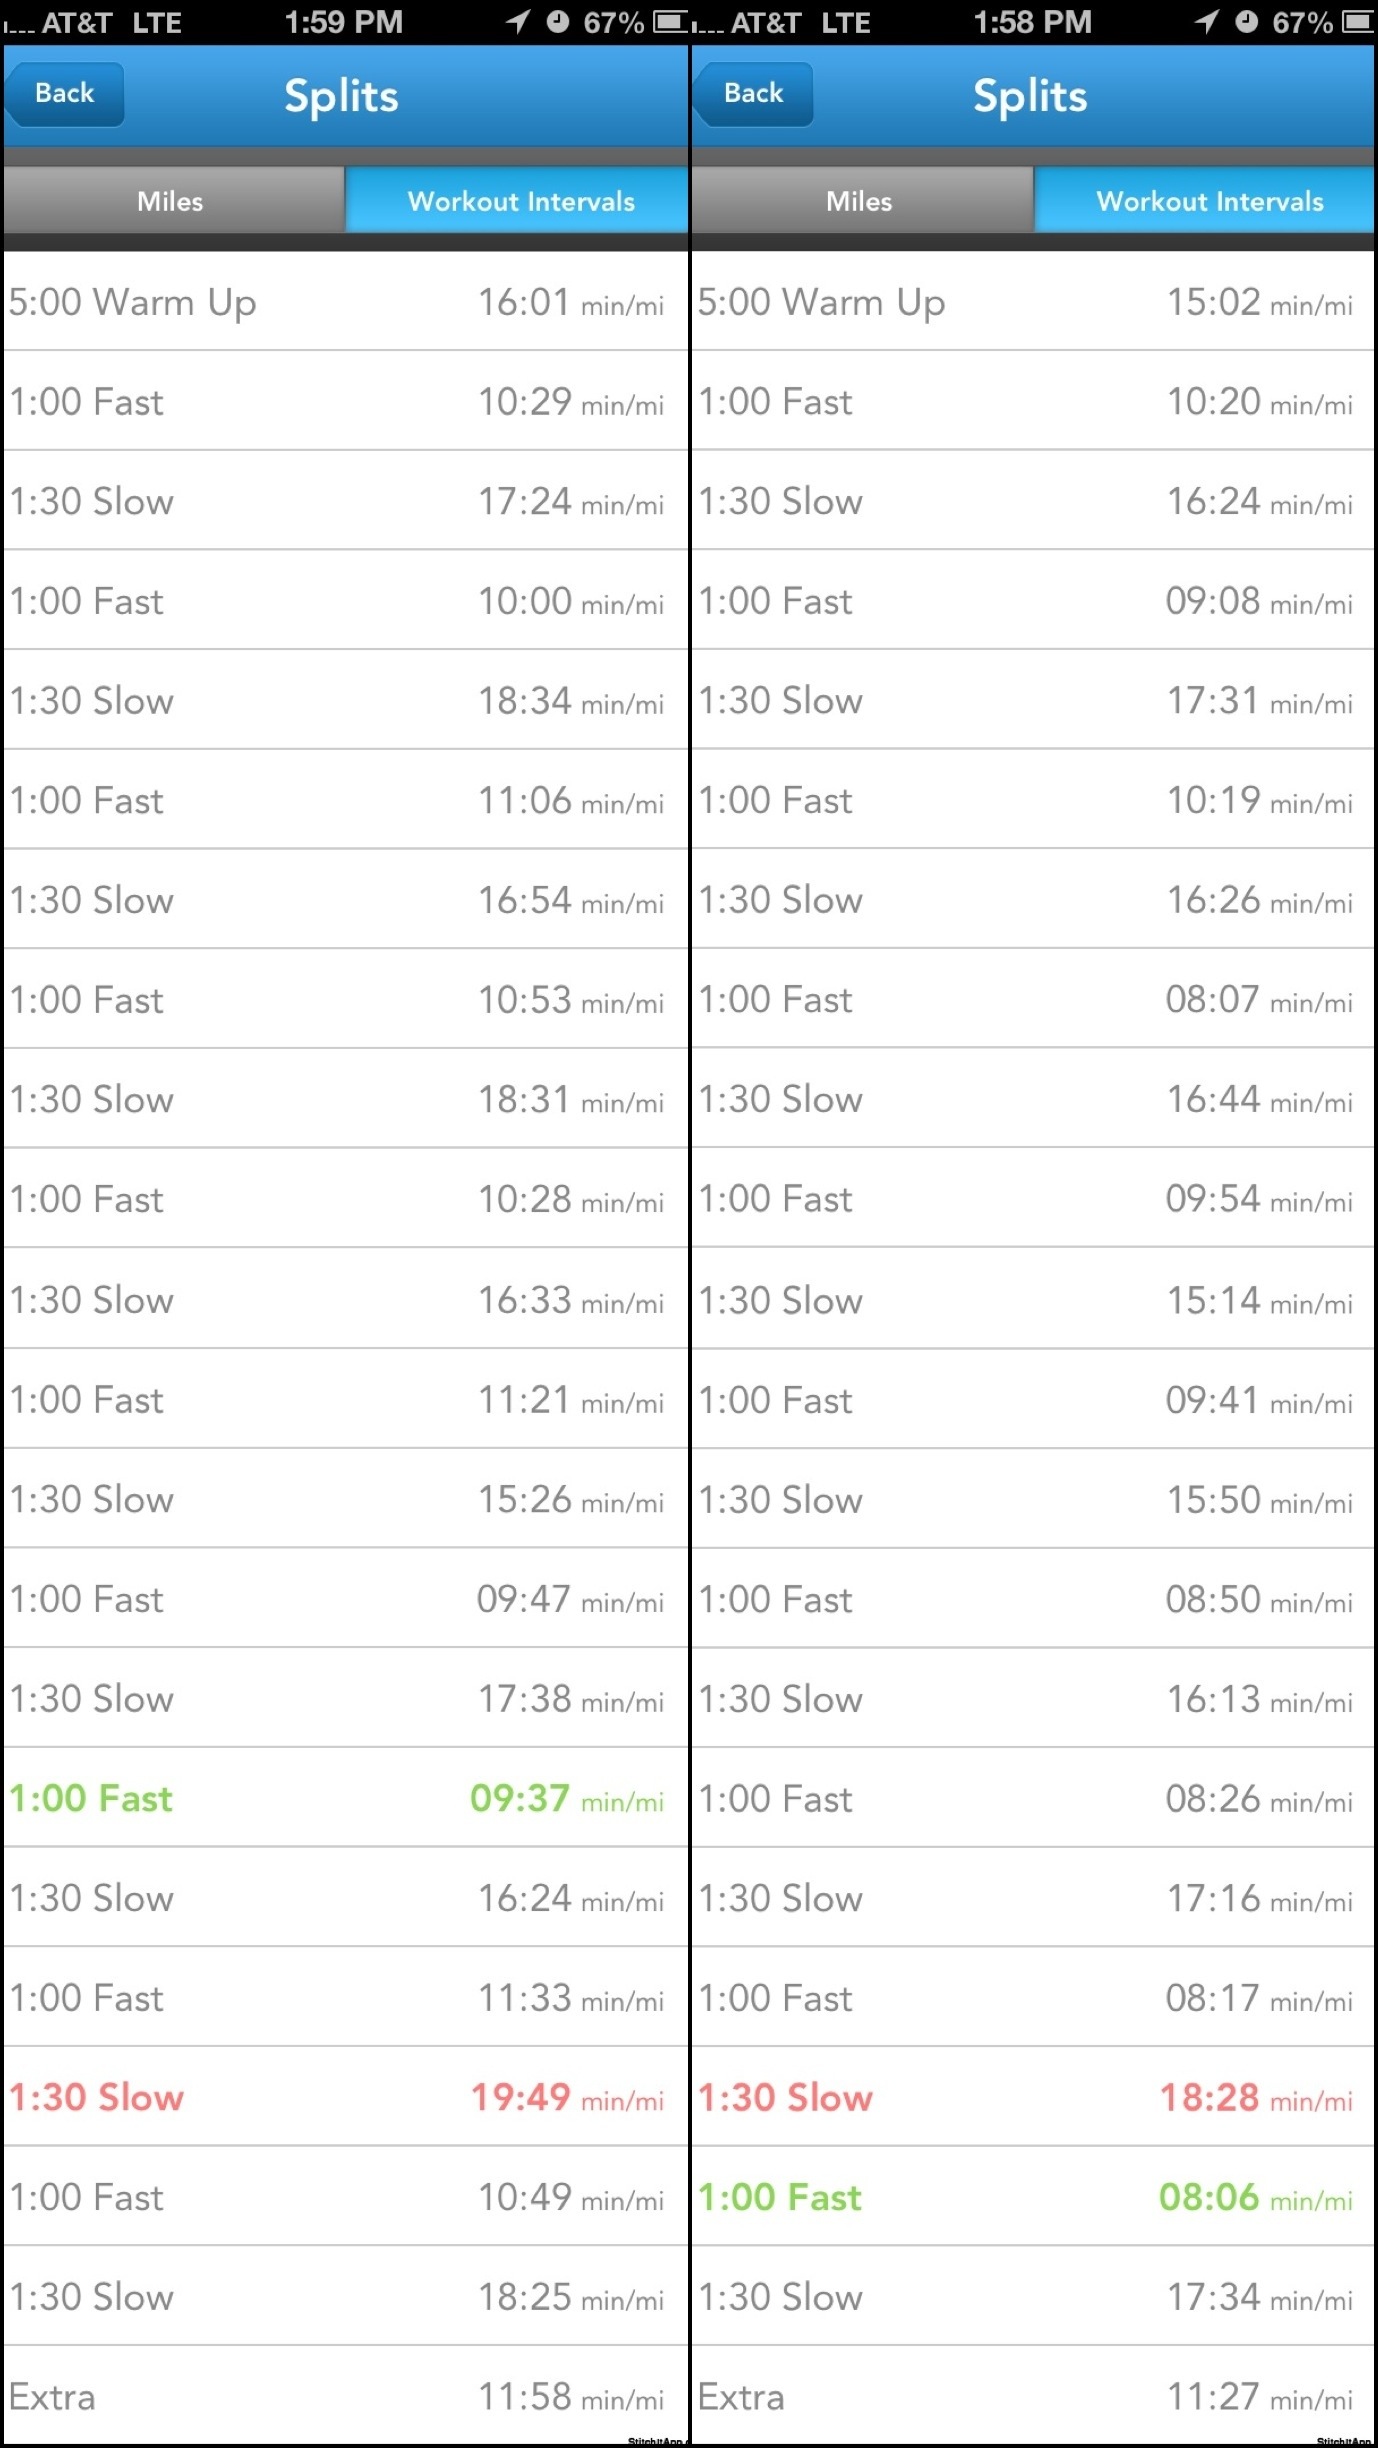Tap the red Slow row showing 18:28 min/mi

[1032, 2097]
